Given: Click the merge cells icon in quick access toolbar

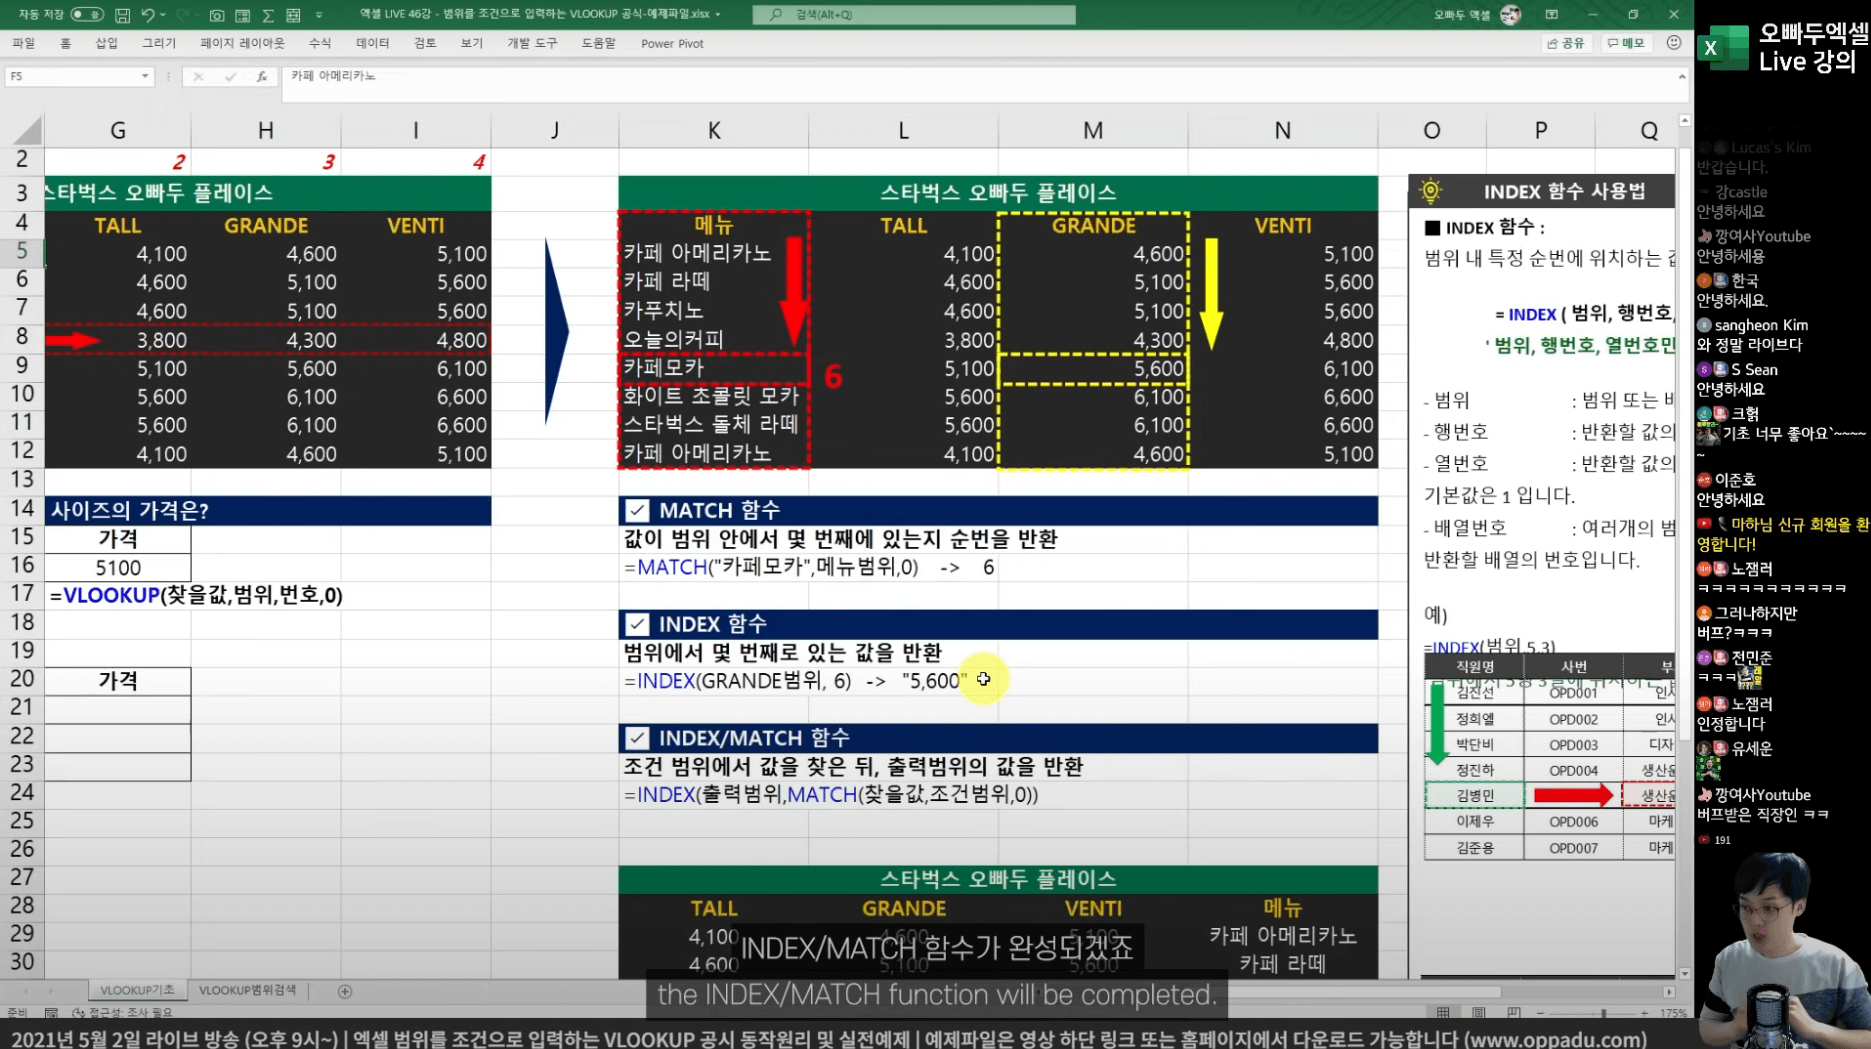Looking at the screenshot, I should tap(293, 15).
